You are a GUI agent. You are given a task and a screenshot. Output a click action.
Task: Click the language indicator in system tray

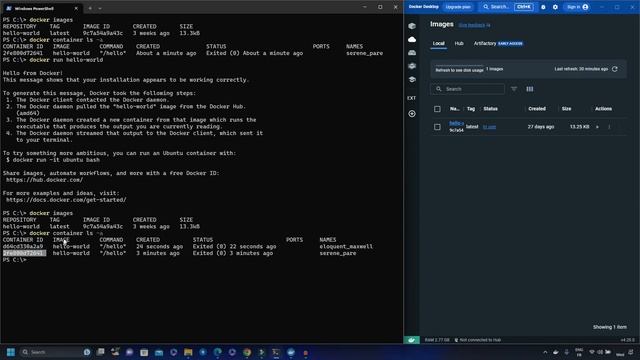pos(579,352)
